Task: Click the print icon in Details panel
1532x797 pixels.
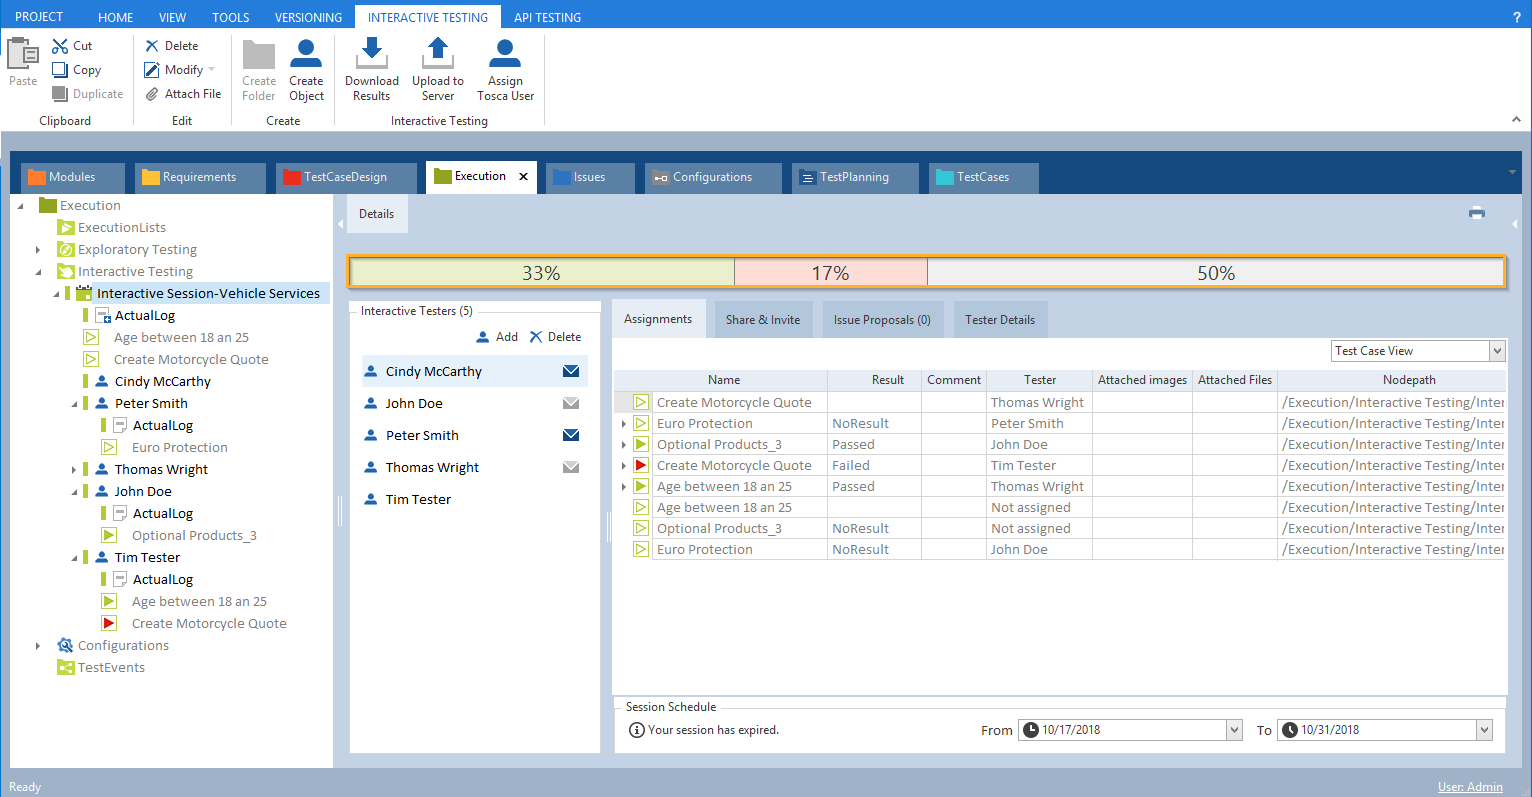Action: 1476,213
